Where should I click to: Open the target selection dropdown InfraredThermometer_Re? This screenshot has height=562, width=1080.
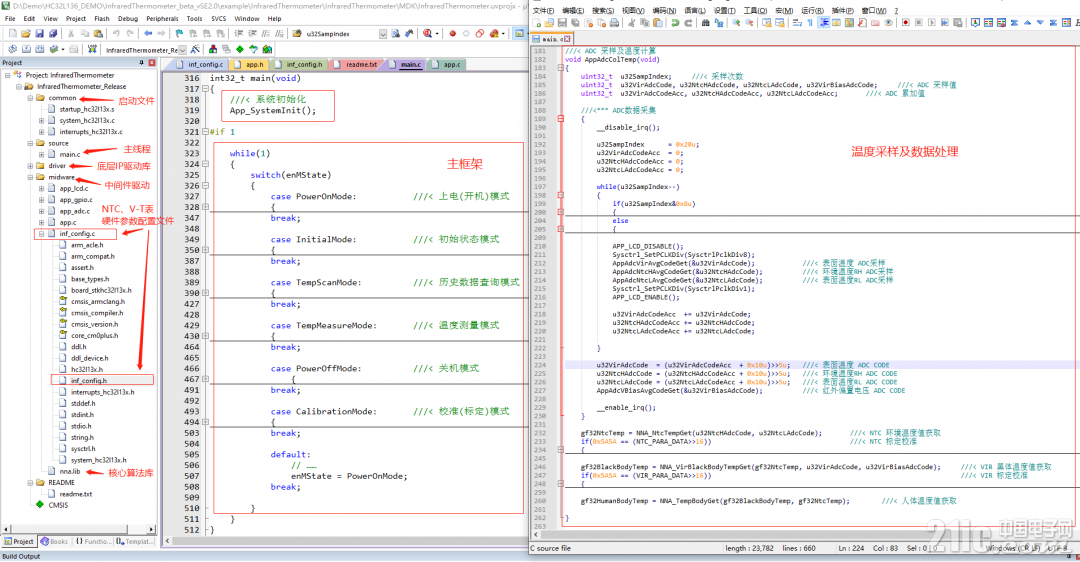coord(183,50)
